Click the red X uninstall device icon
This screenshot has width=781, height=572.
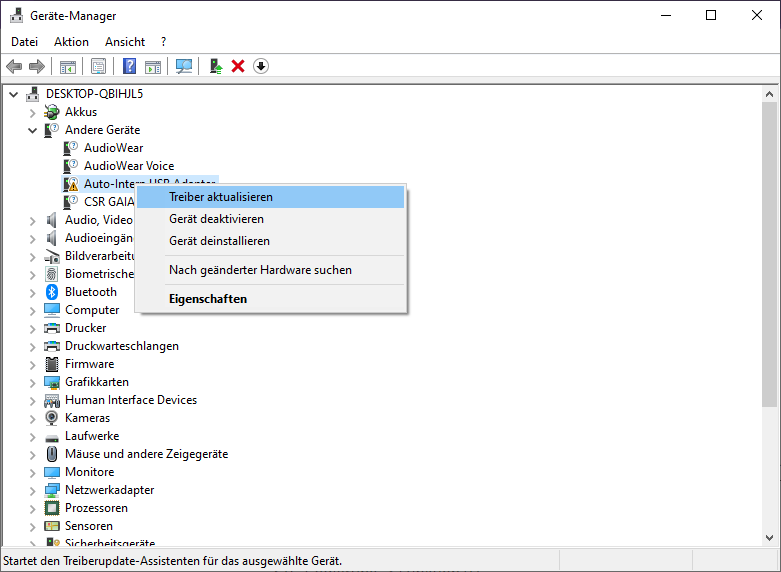[238, 66]
